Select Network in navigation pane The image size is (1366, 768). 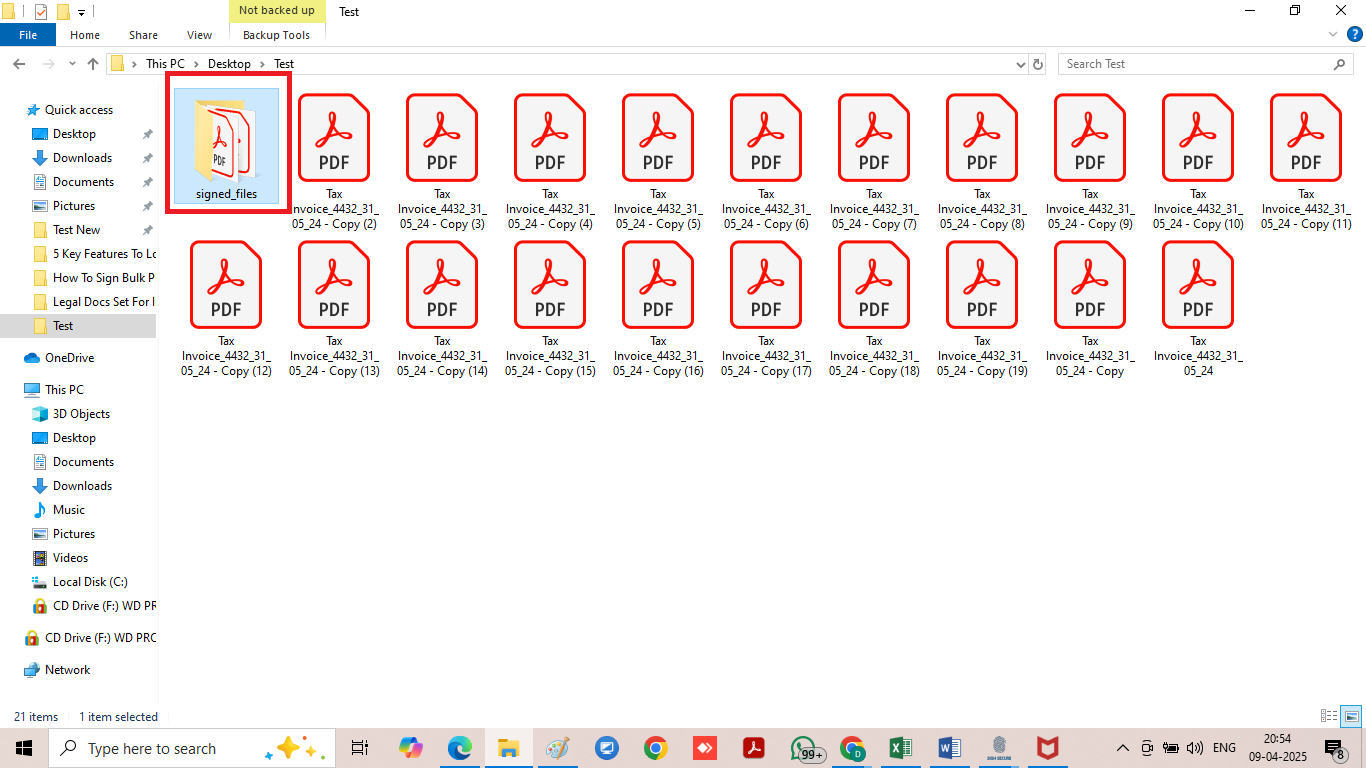(x=67, y=670)
